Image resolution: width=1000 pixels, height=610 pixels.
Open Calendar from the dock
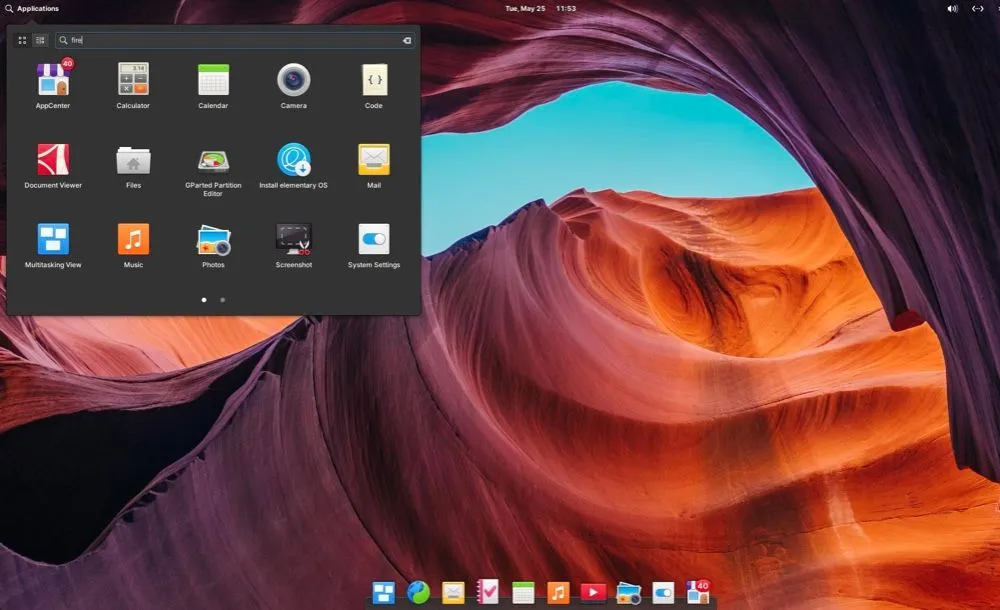pyautogui.click(x=523, y=593)
